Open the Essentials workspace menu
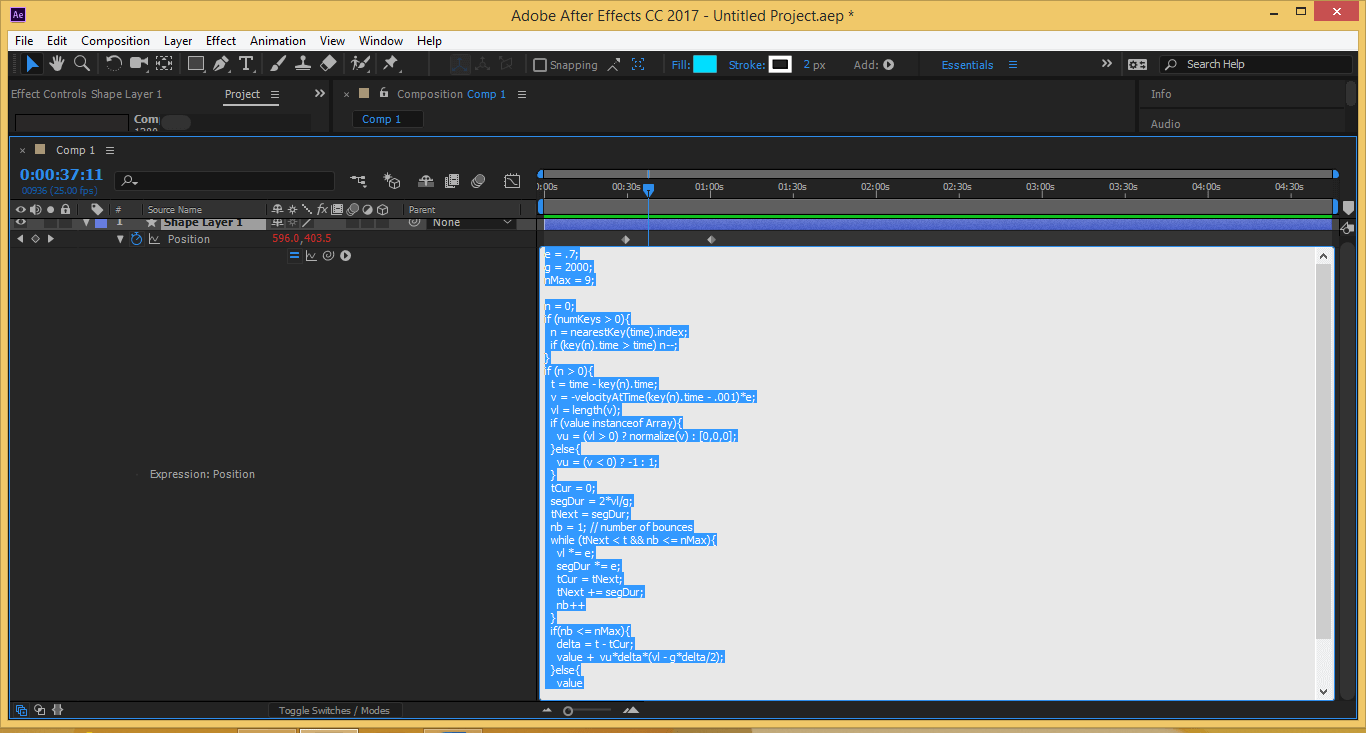 click(1012, 65)
